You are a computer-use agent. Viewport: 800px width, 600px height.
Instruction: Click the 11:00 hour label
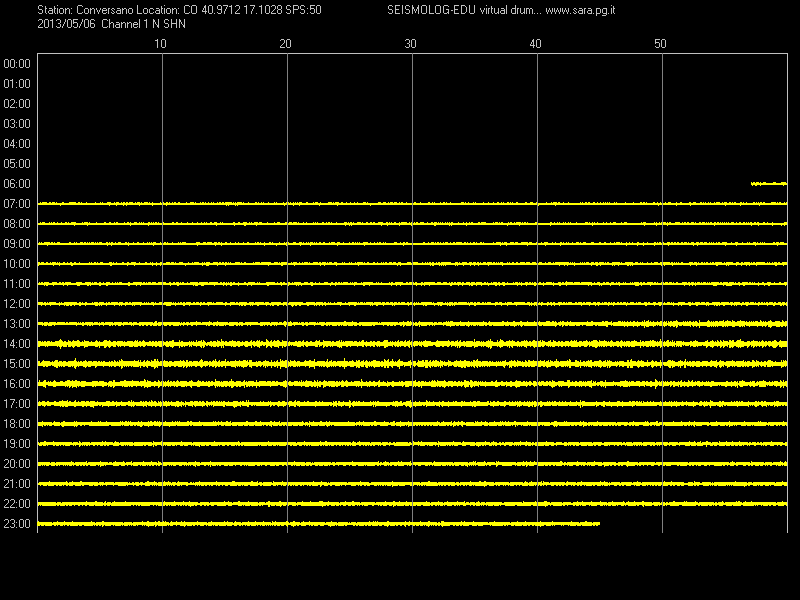click(17, 284)
